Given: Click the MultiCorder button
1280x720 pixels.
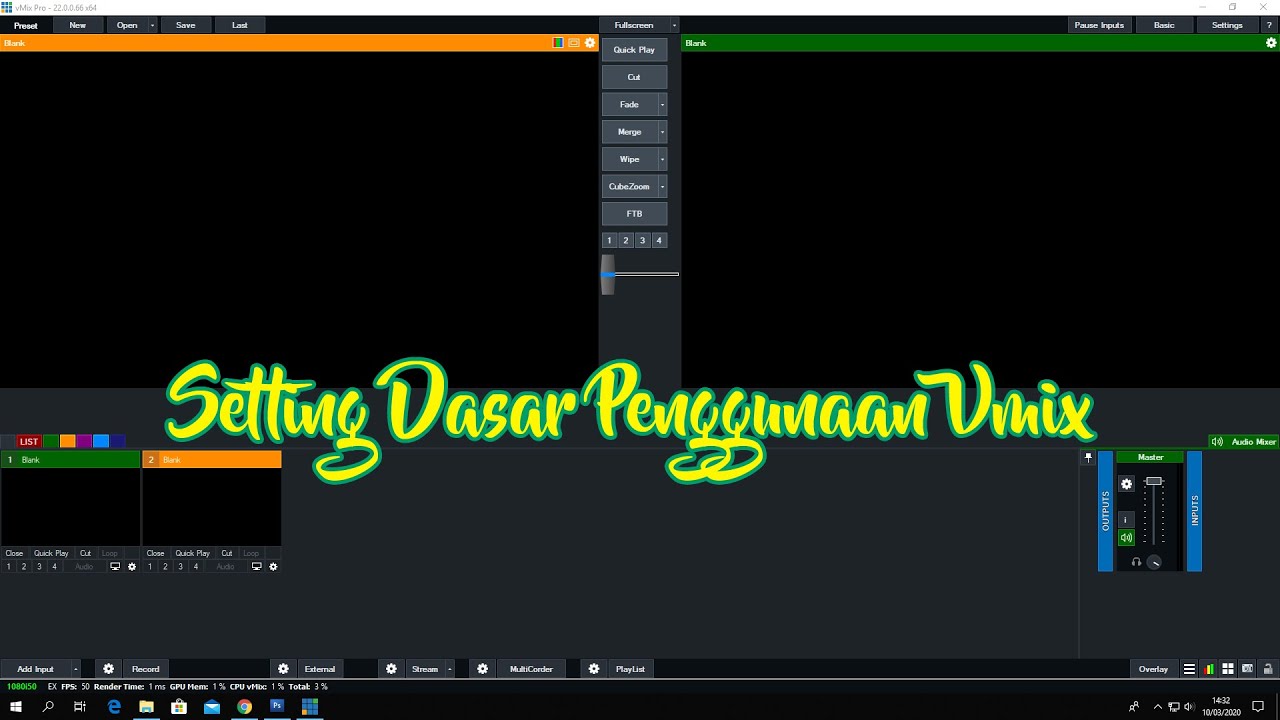Looking at the screenshot, I should pos(531,669).
